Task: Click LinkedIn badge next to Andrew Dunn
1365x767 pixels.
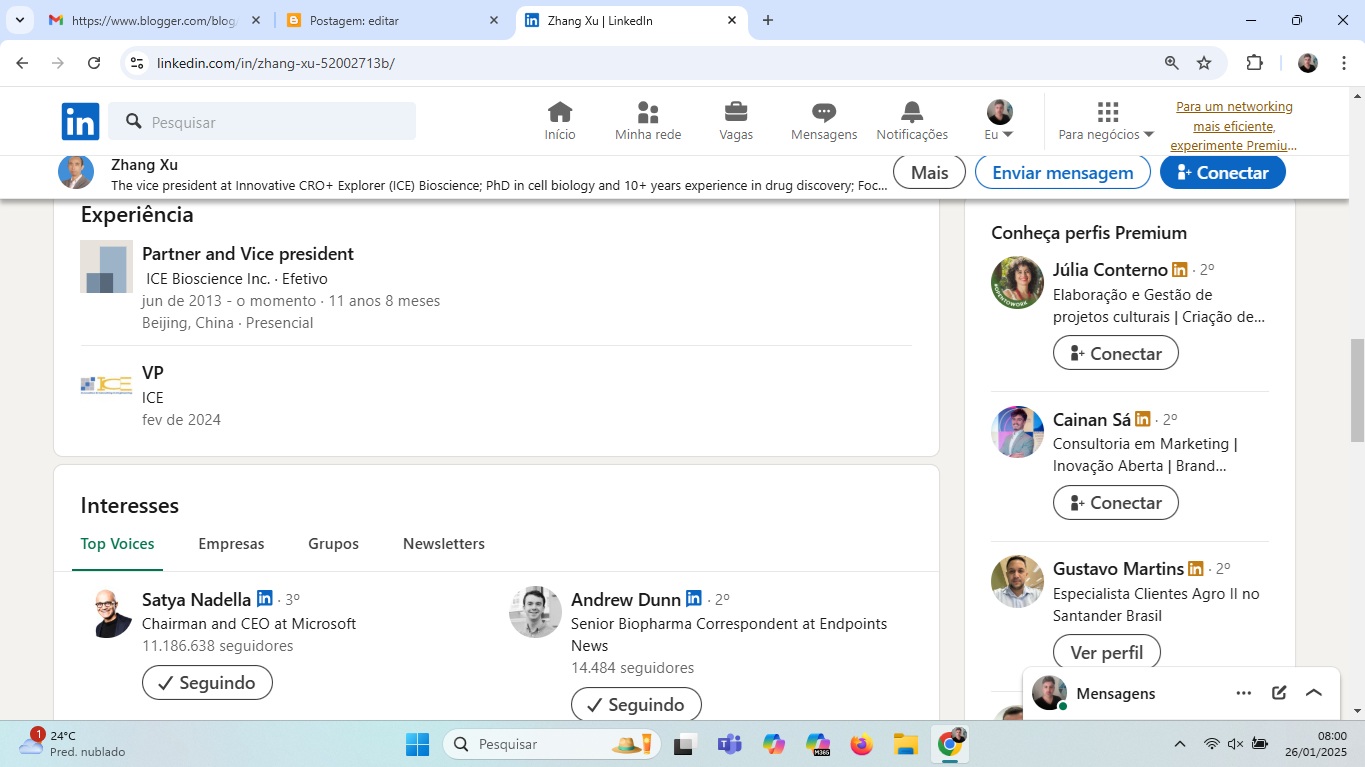Action: click(x=694, y=598)
